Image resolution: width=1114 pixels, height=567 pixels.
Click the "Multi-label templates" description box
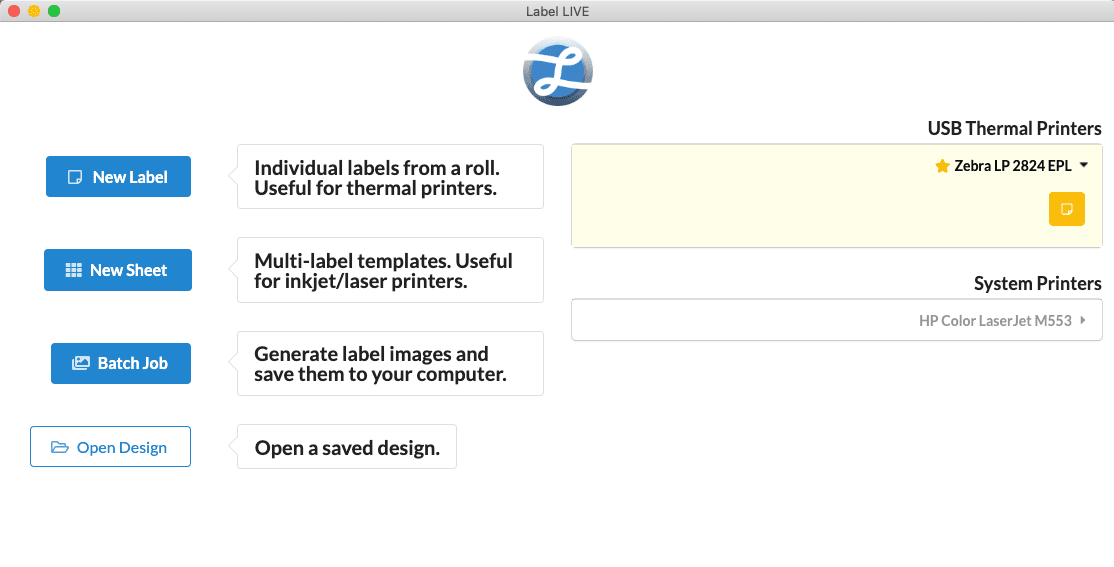tap(390, 270)
